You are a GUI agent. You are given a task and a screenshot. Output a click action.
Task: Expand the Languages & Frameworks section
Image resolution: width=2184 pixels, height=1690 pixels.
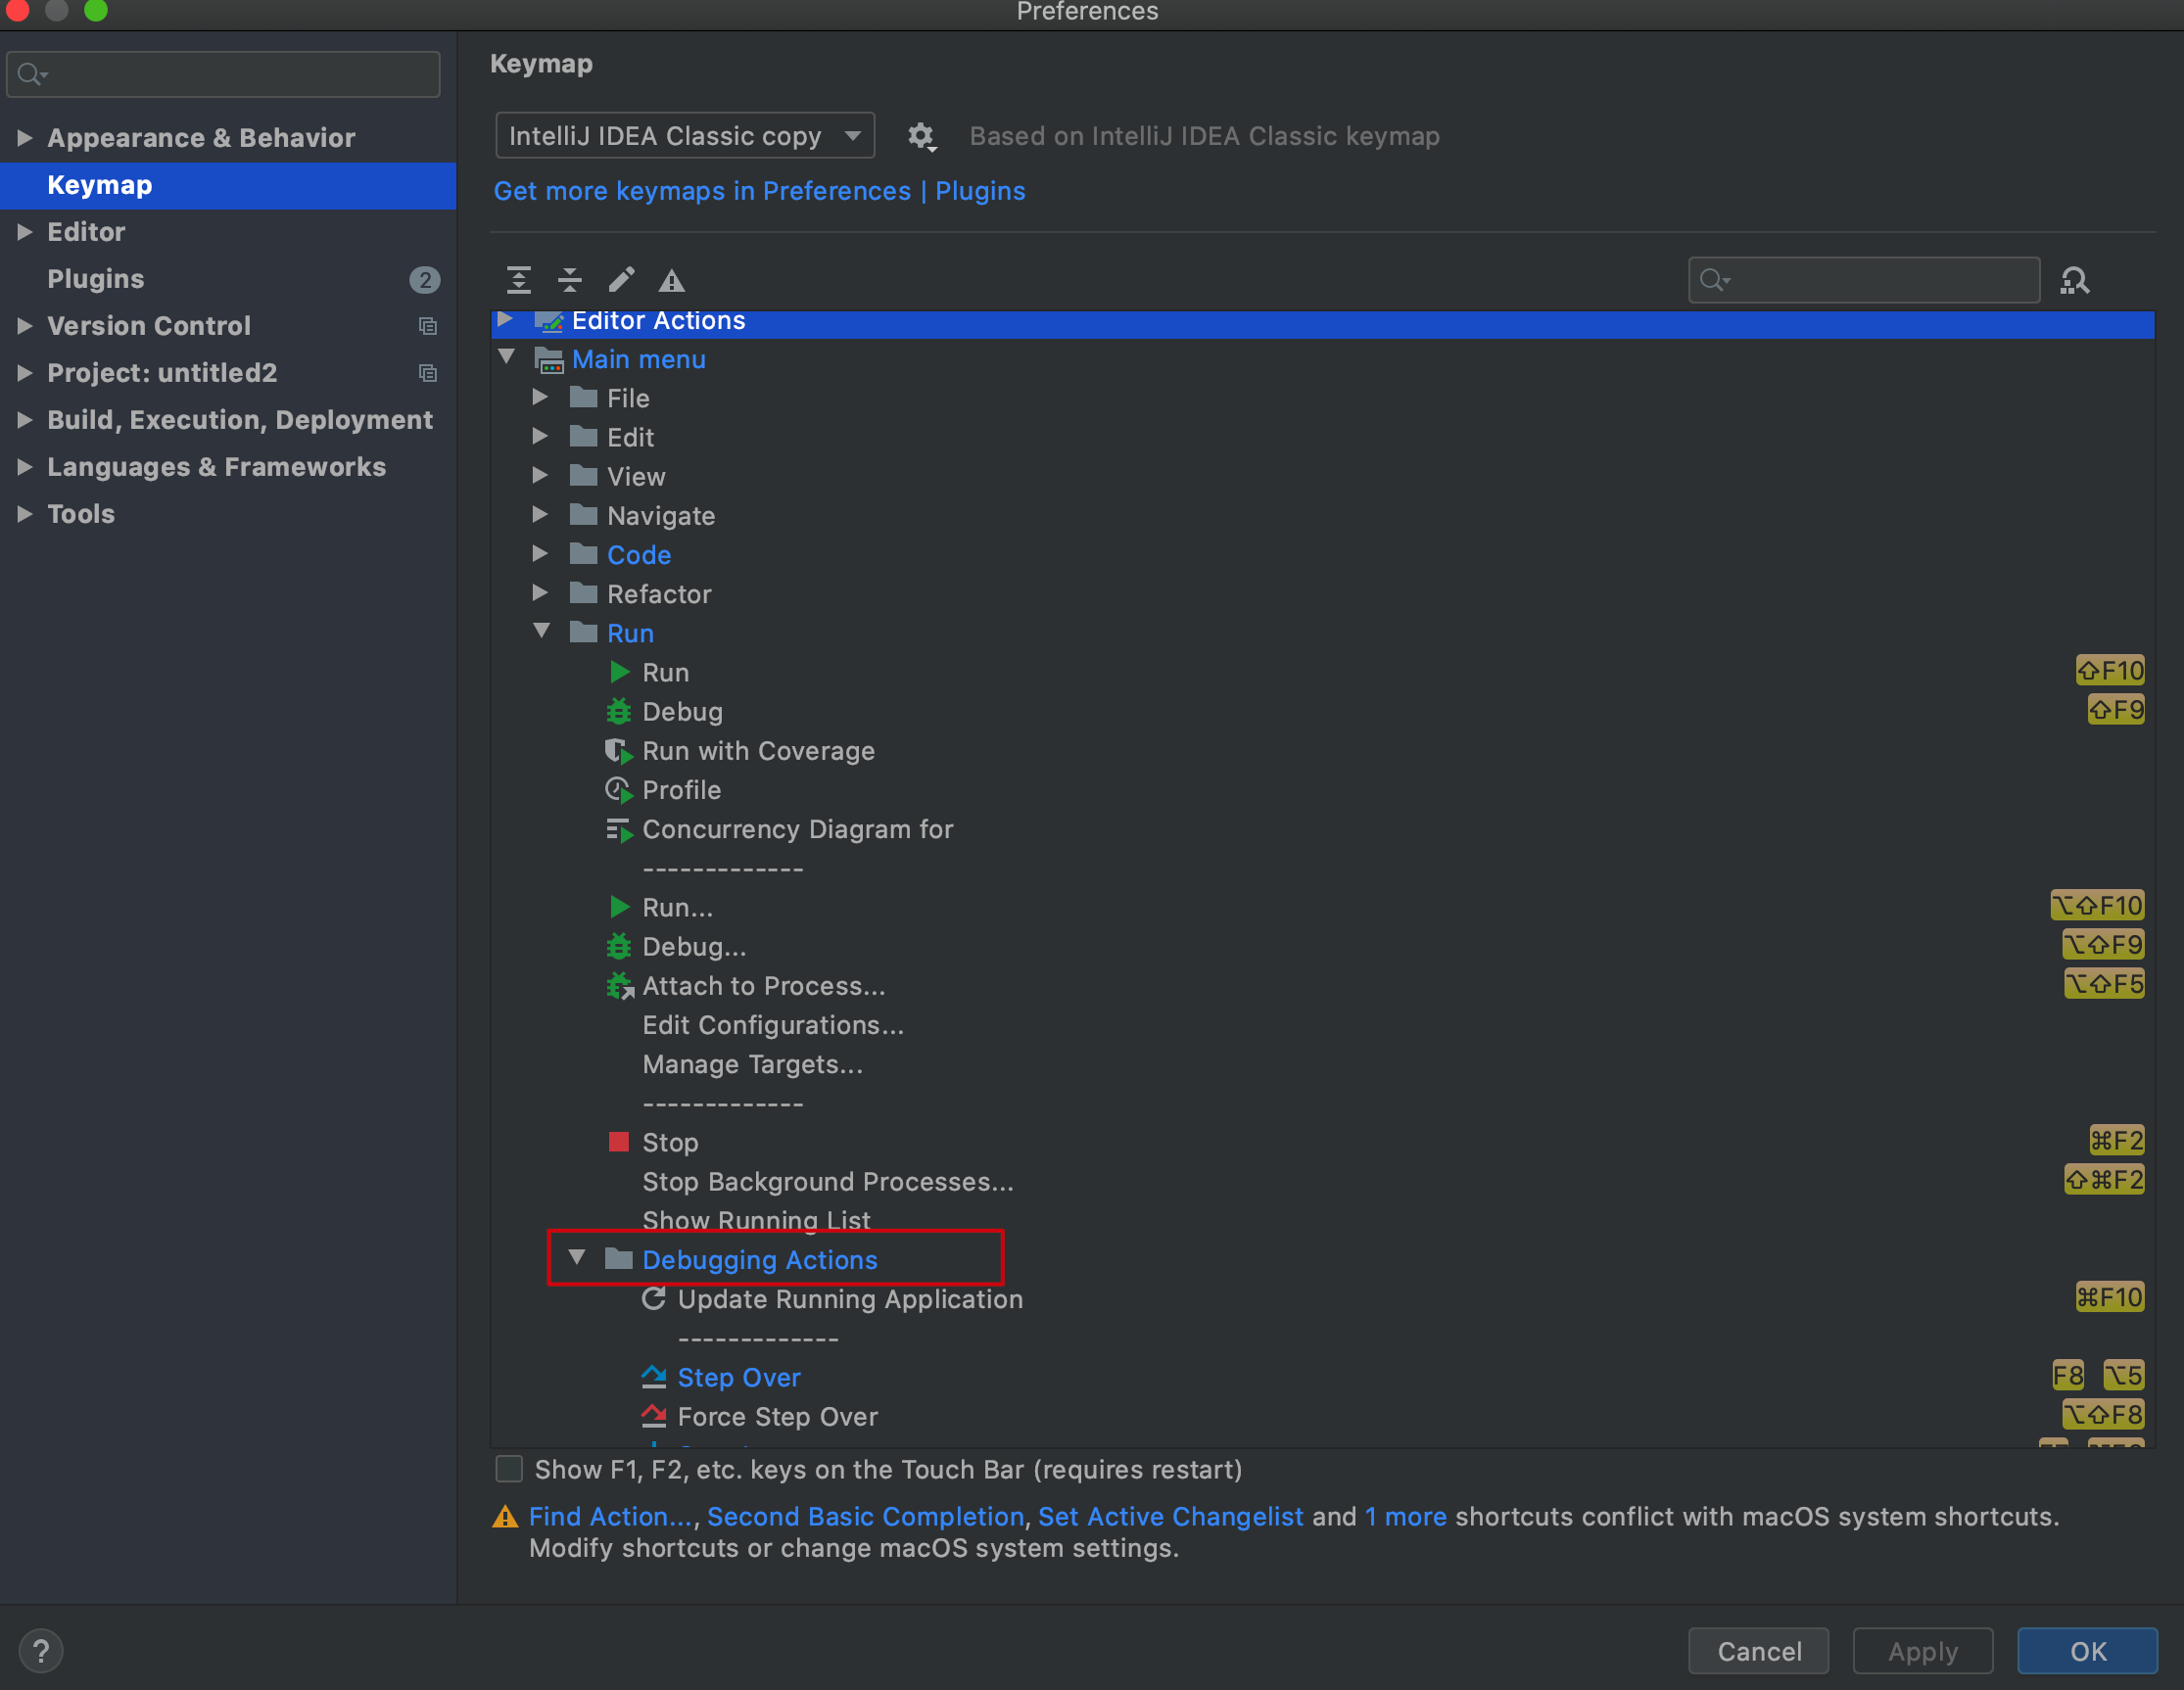pos(25,466)
